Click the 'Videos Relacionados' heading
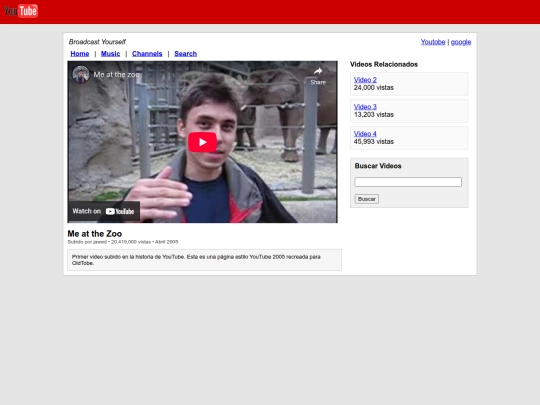Screen dimensions: 540x405 384,64
